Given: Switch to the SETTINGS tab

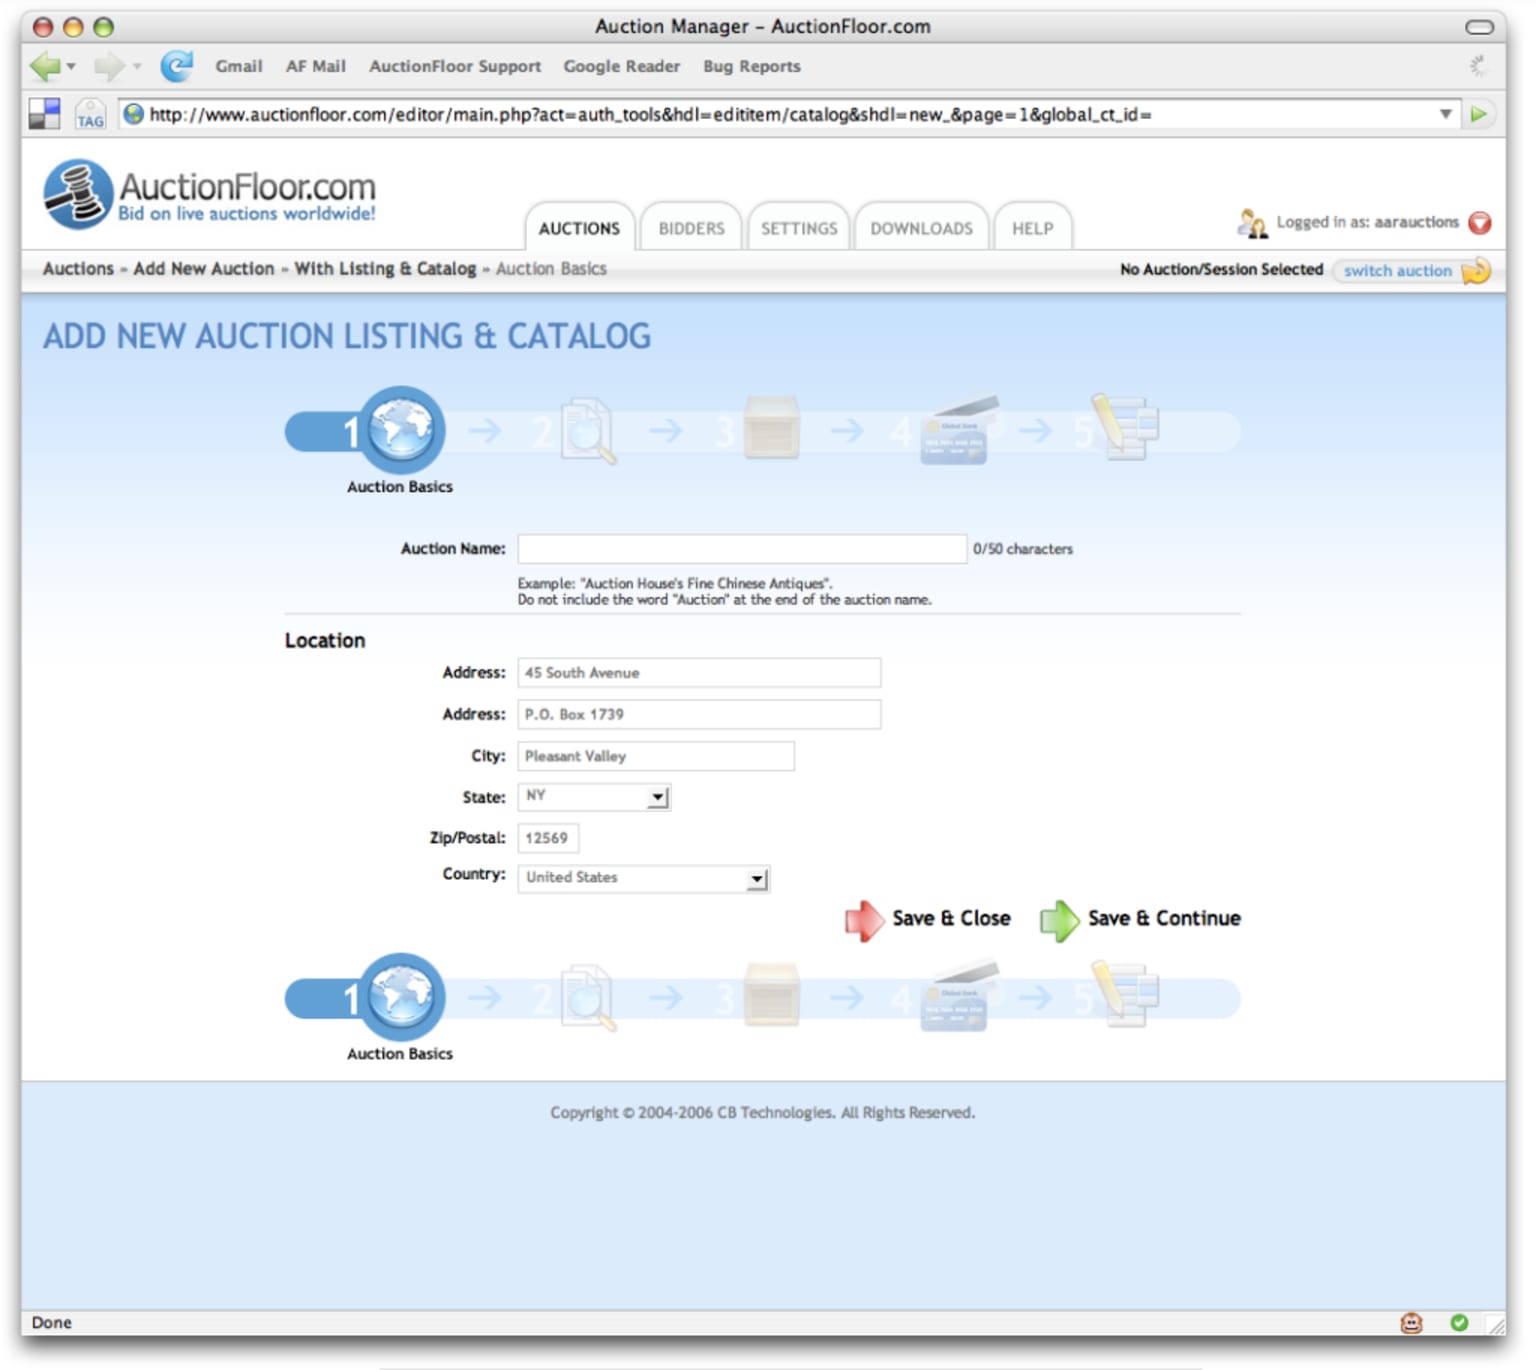Looking at the screenshot, I should coord(799,228).
